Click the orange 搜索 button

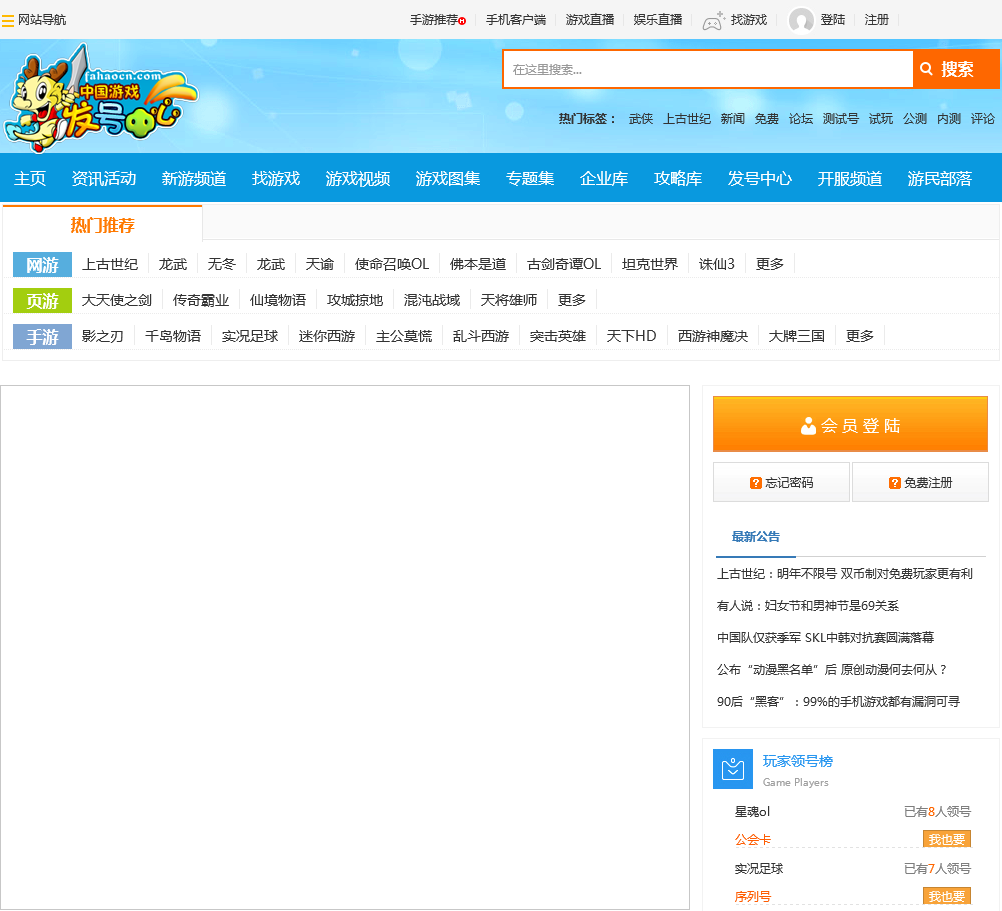tap(956, 69)
